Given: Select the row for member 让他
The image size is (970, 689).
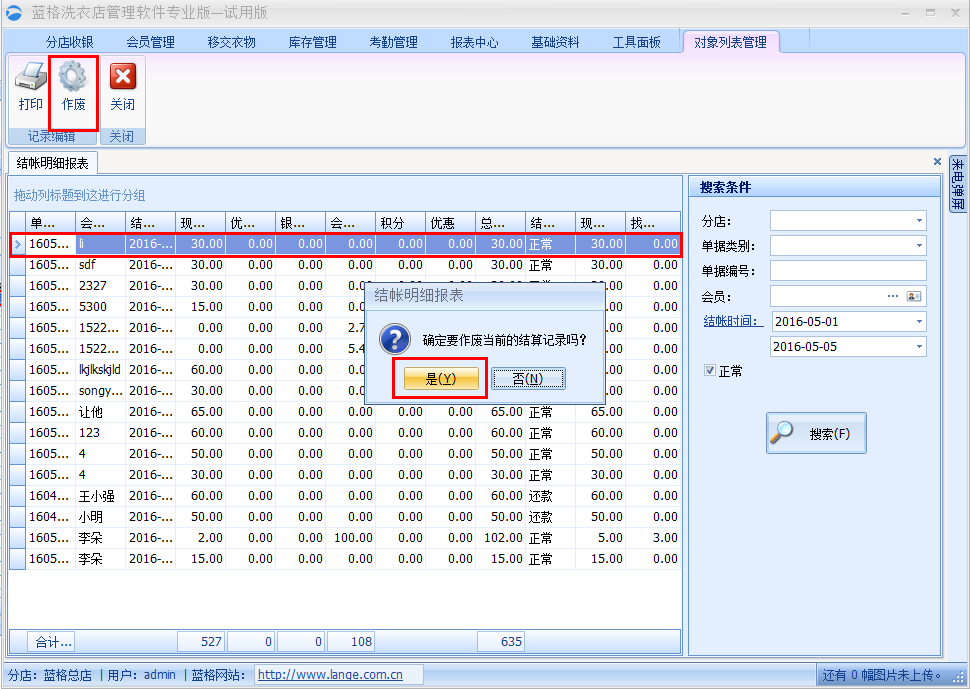Looking at the screenshot, I should coord(345,412).
